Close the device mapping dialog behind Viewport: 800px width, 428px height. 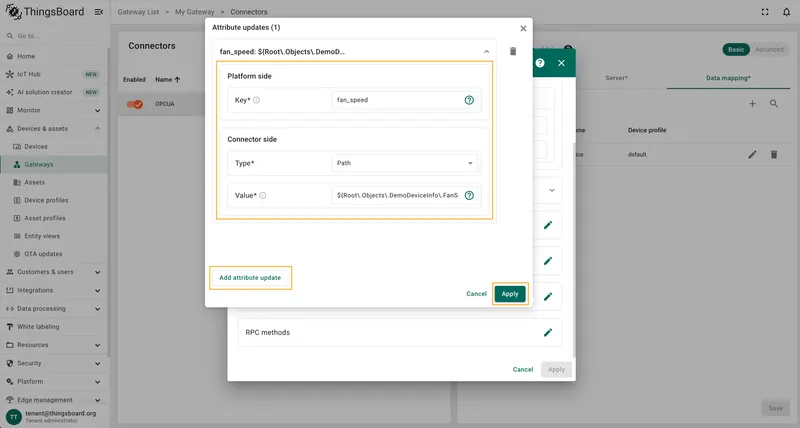561,63
